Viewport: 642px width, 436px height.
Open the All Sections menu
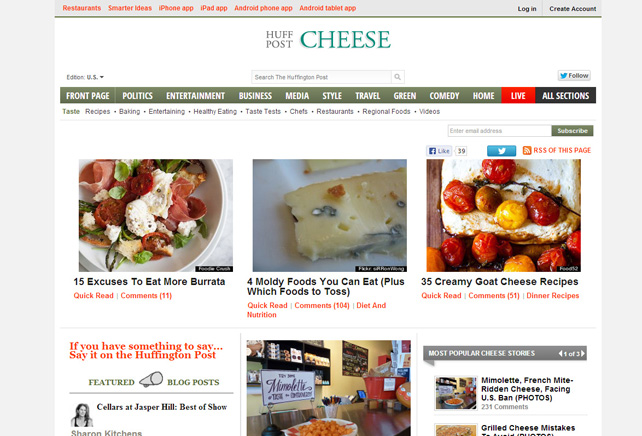(565, 96)
